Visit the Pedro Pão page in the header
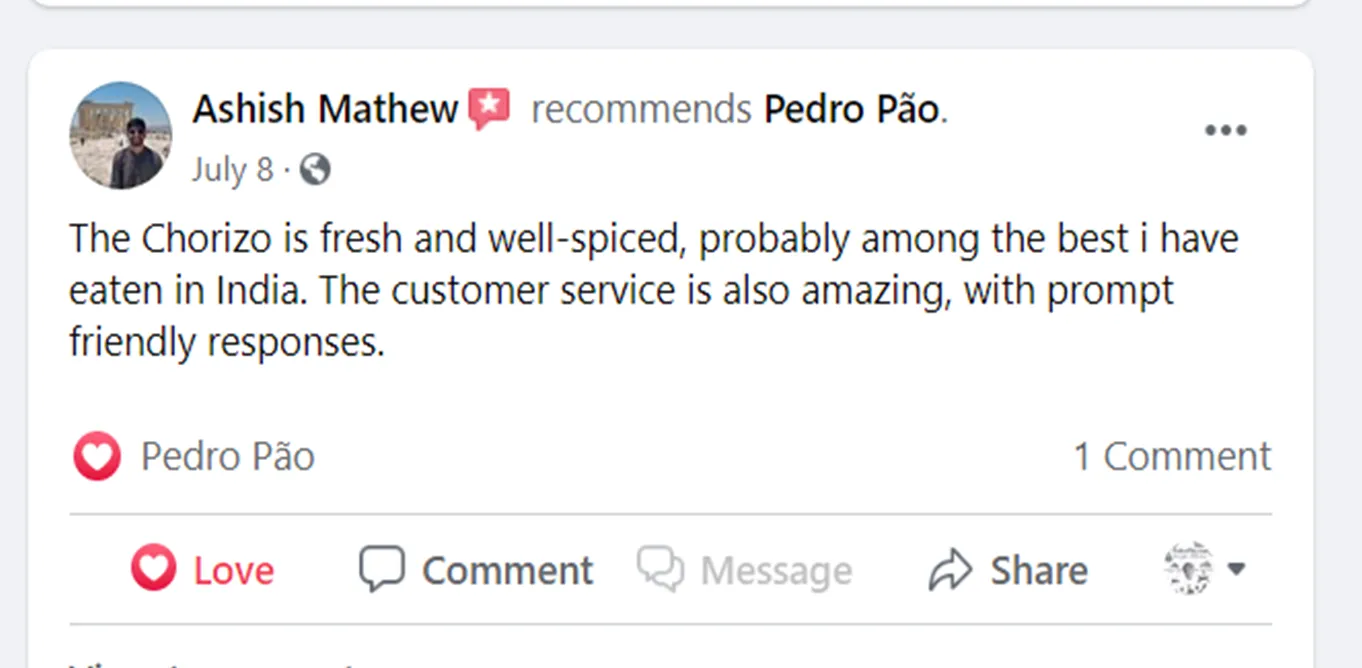The width and height of the screenshot is (1362, 668). point(853,108)
